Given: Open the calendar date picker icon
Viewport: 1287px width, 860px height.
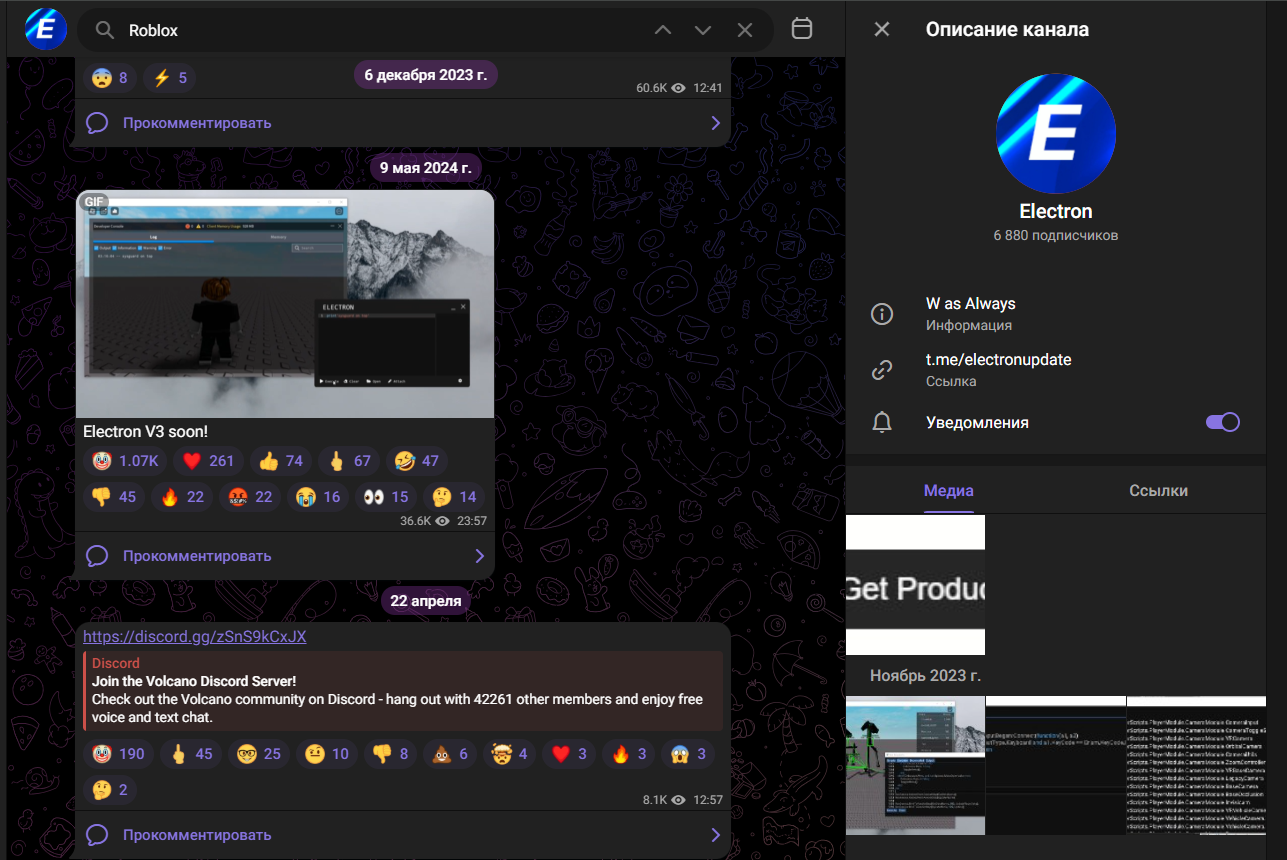Looking at the screenshot, I should coord(801,29).
